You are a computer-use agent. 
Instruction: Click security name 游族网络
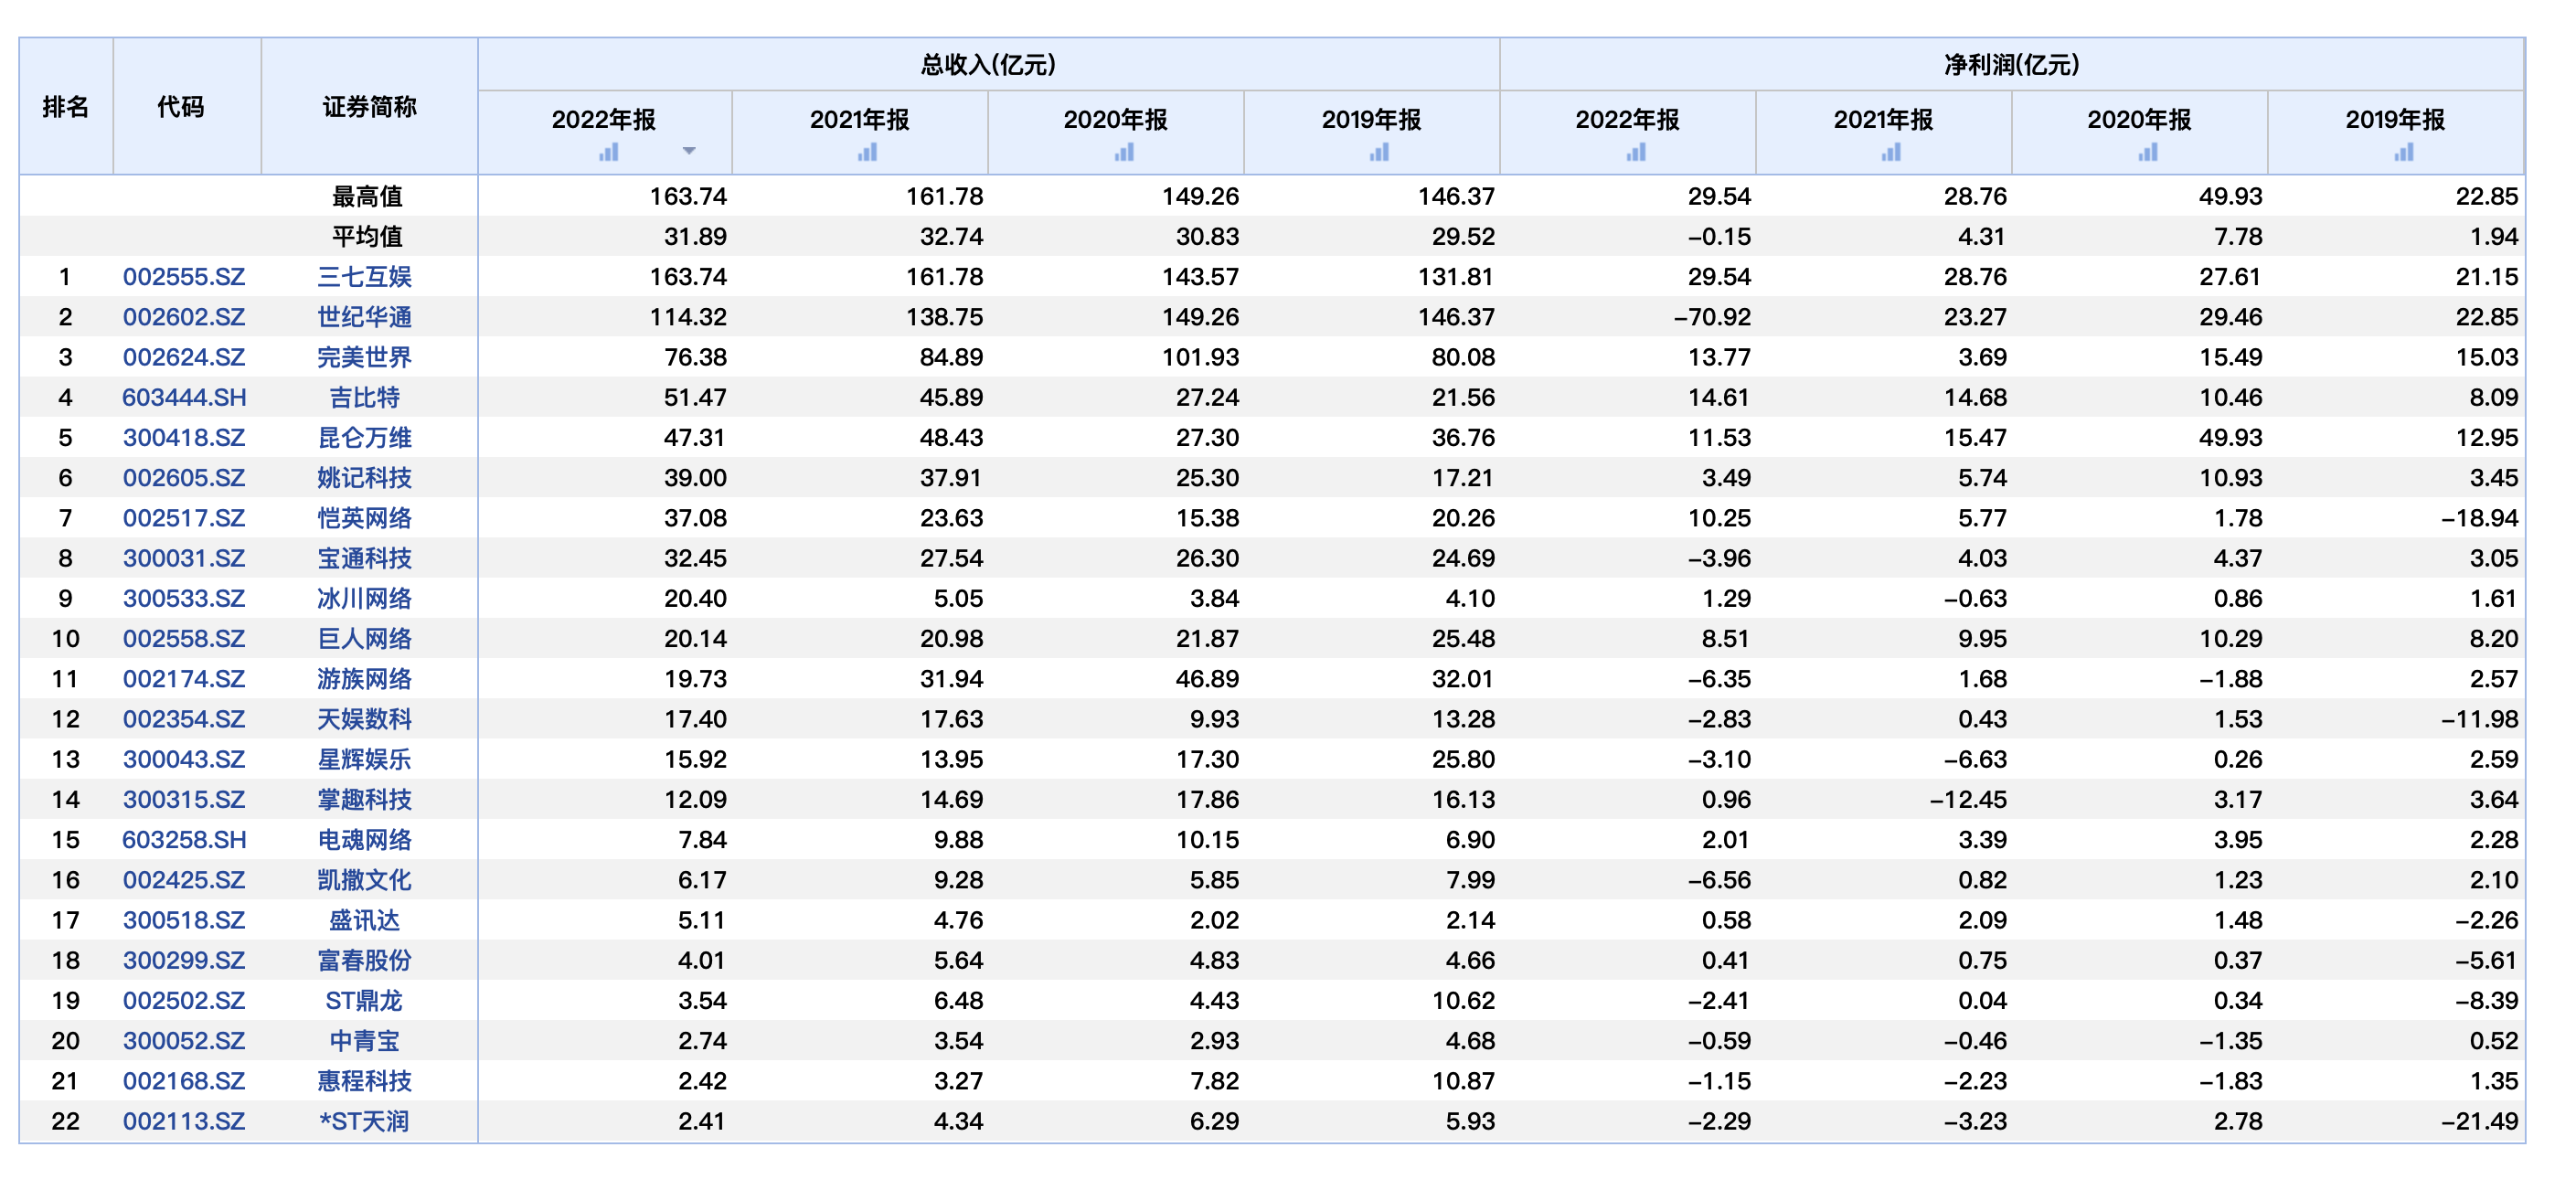365,679
